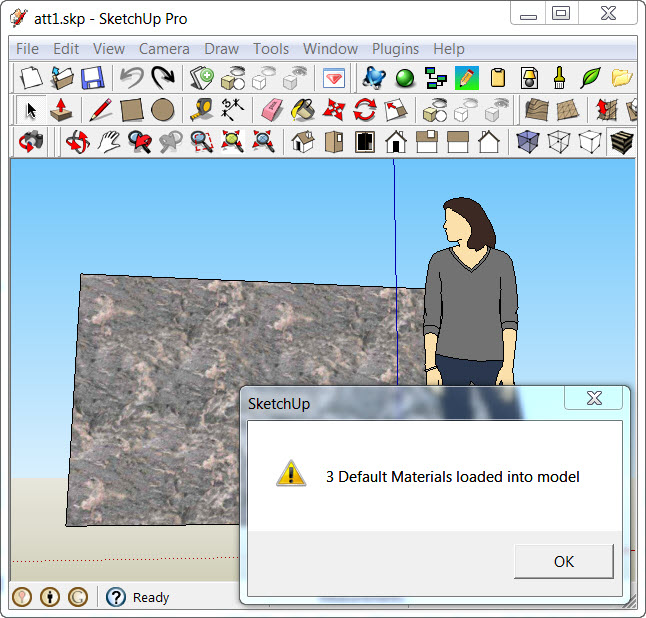Pick the Paint Bucket tool
This screenshot has width=646, height=618.
[x=302, y=110]
